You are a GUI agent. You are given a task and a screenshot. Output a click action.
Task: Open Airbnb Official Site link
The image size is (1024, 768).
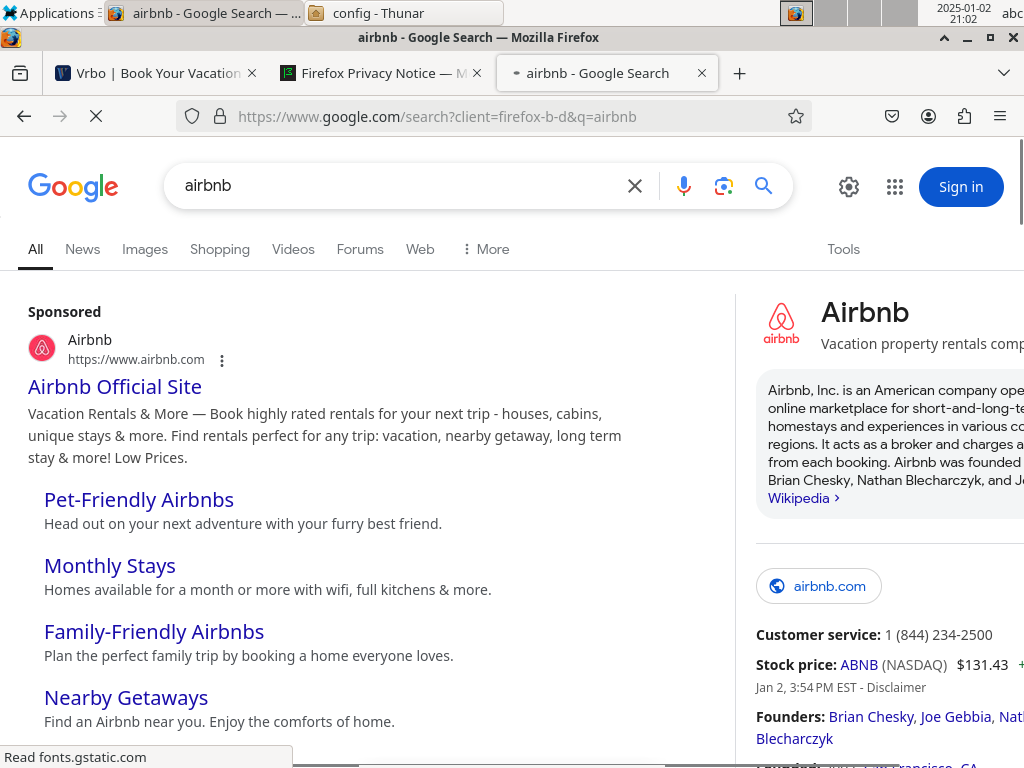115,387
